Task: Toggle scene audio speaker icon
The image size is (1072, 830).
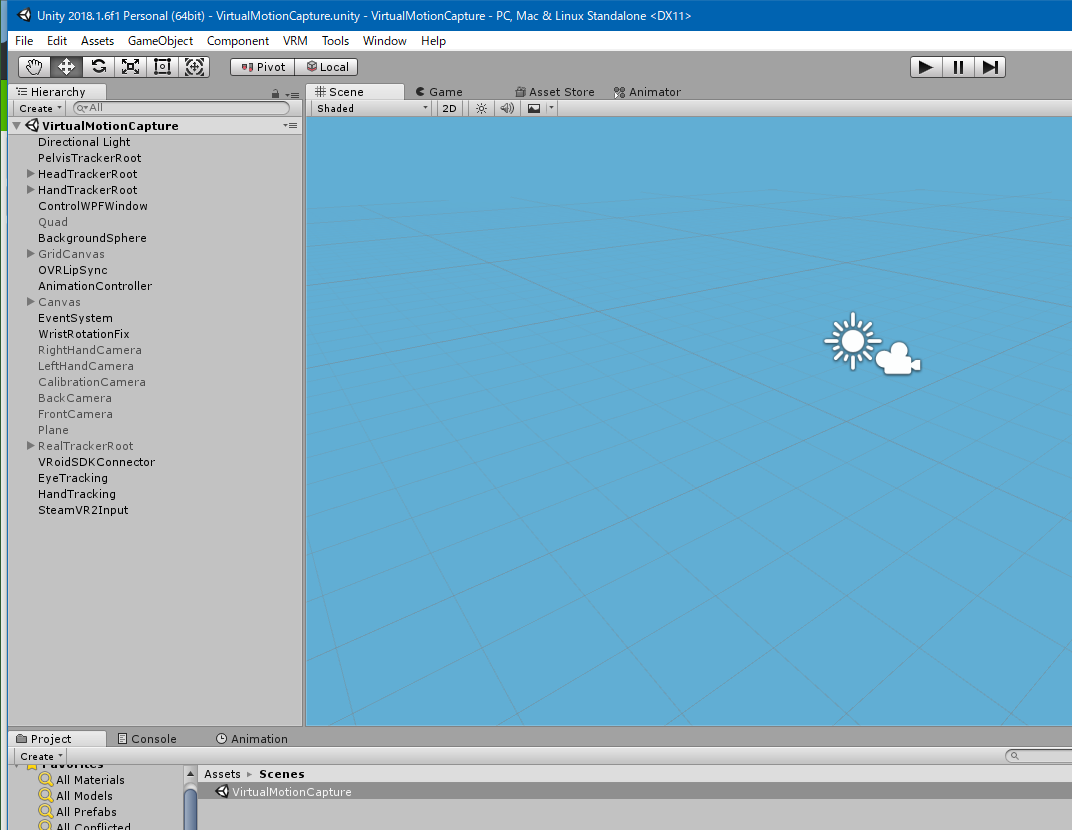Action: (507, 108)
